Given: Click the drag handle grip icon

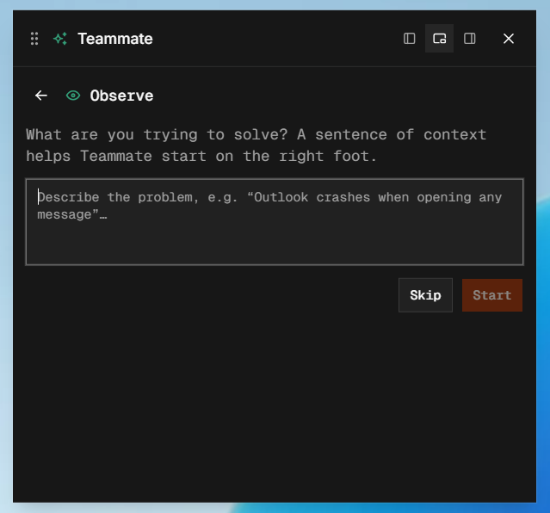Looking at the screenshot, I should point(34,39).
